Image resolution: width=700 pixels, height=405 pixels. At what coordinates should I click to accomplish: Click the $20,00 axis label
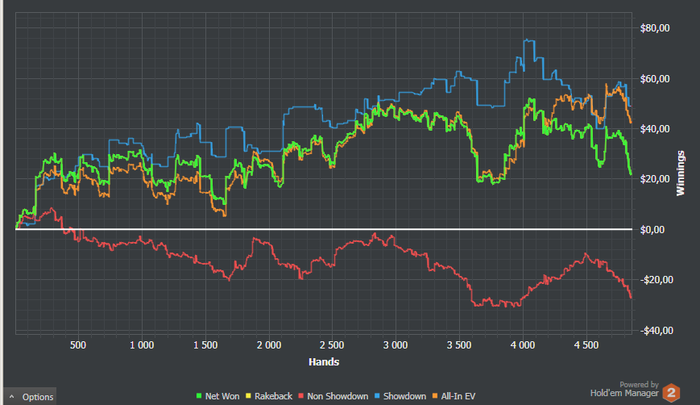pyautogui.click(x=655, y=179)
